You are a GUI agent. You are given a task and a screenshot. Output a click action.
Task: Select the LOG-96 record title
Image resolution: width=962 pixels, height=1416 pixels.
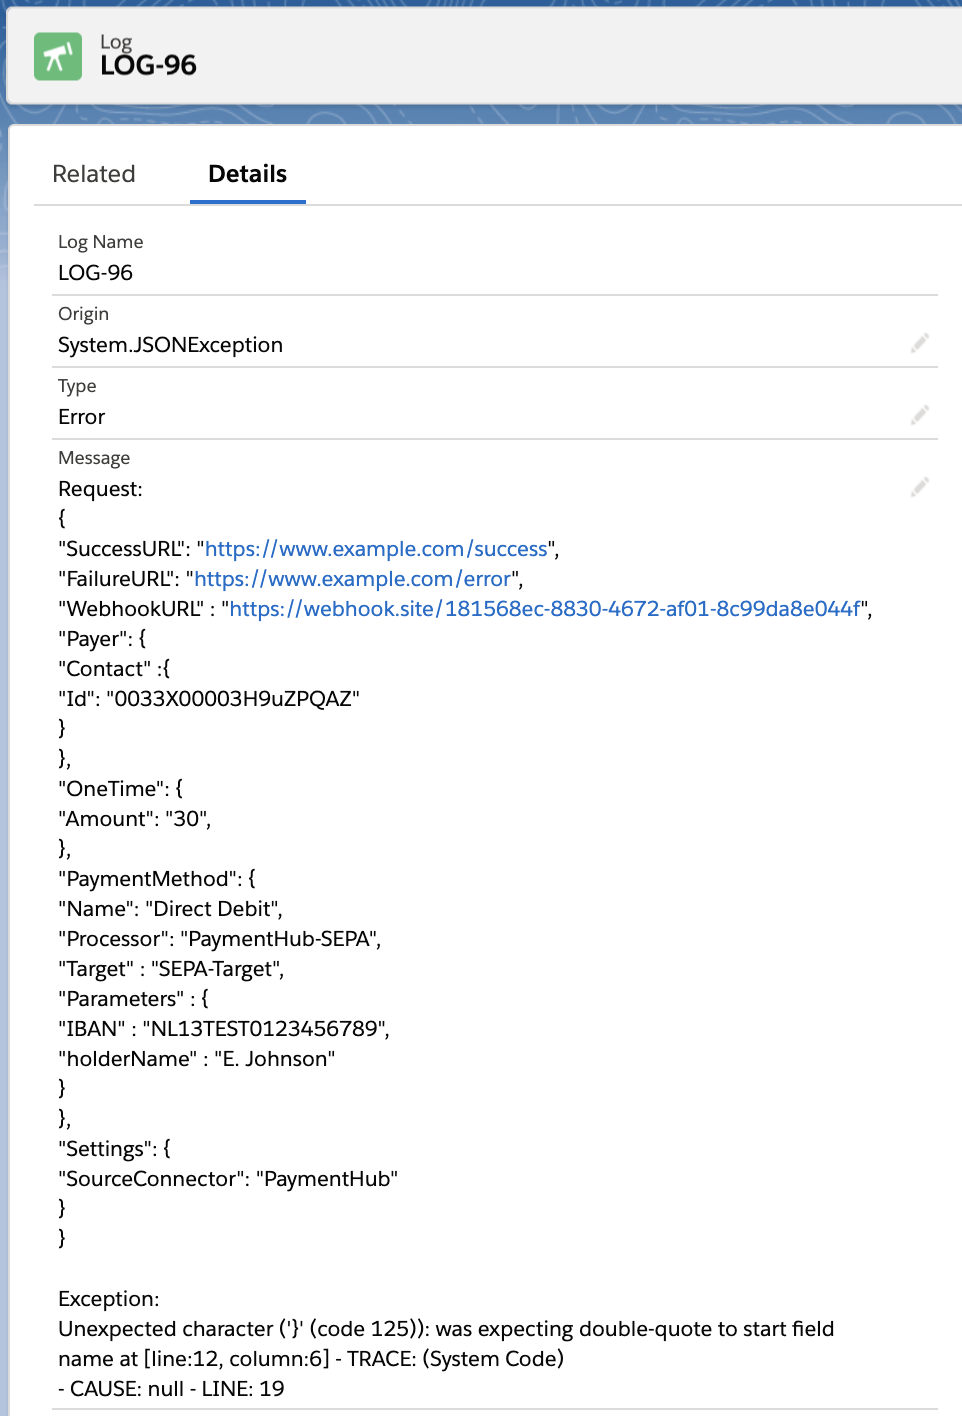pos(149,65)
